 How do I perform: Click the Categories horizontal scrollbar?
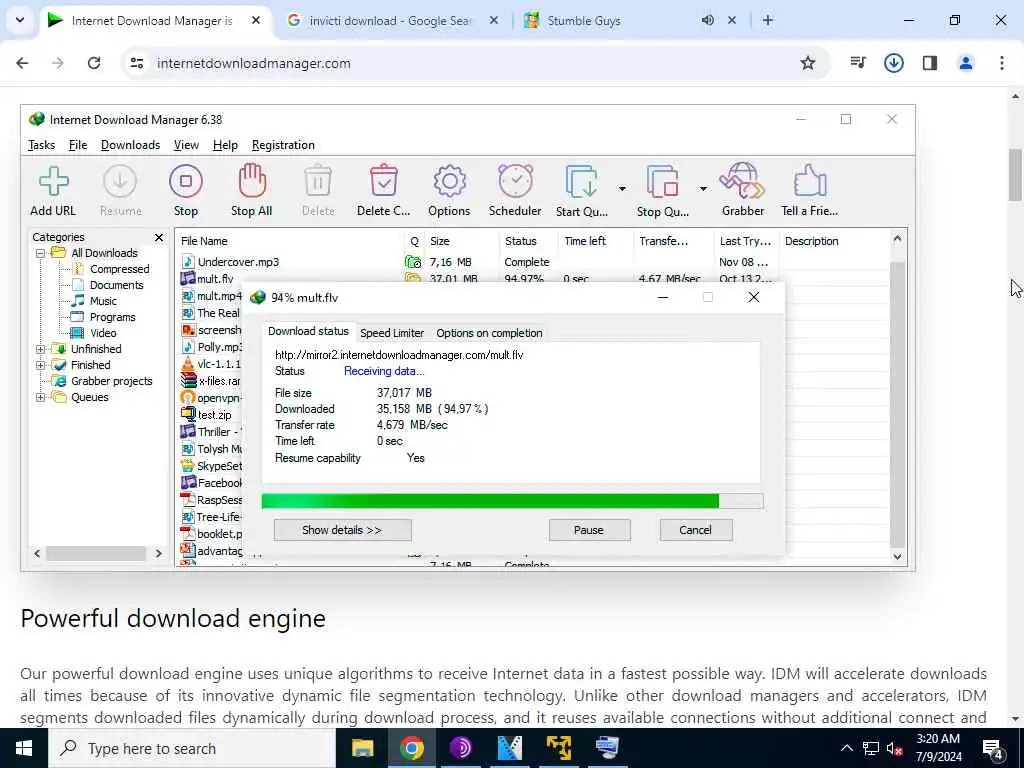pos(97,553)
